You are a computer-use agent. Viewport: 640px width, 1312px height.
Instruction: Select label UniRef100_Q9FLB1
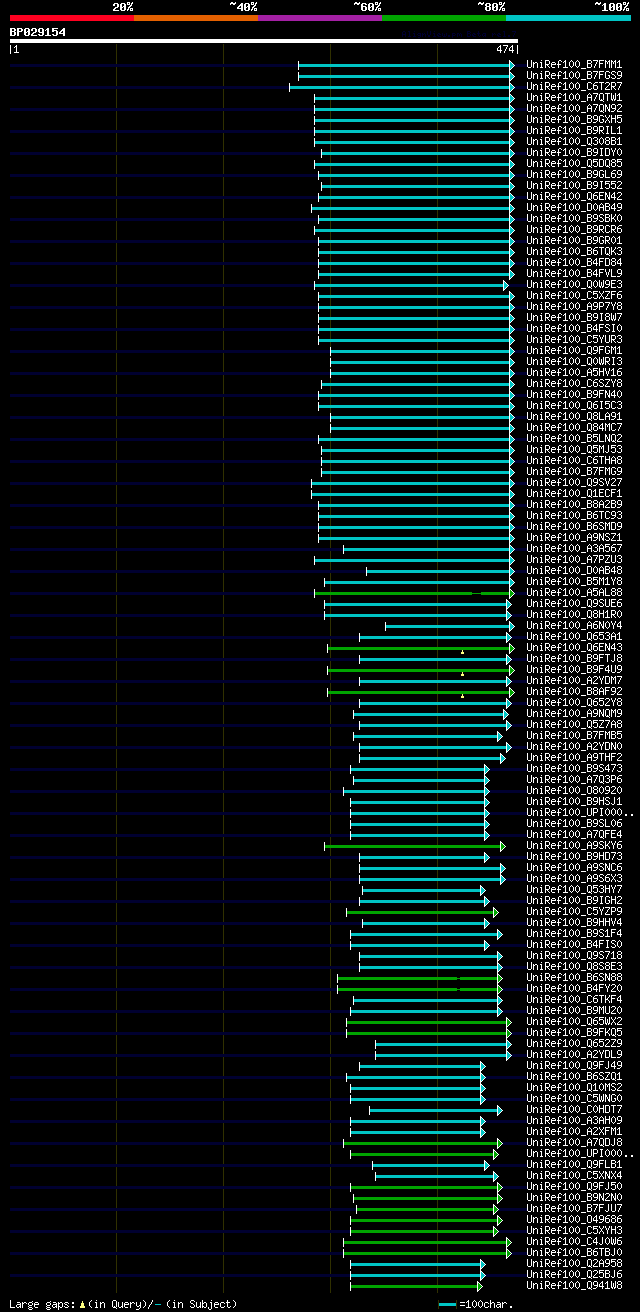tap(574, 1164)
